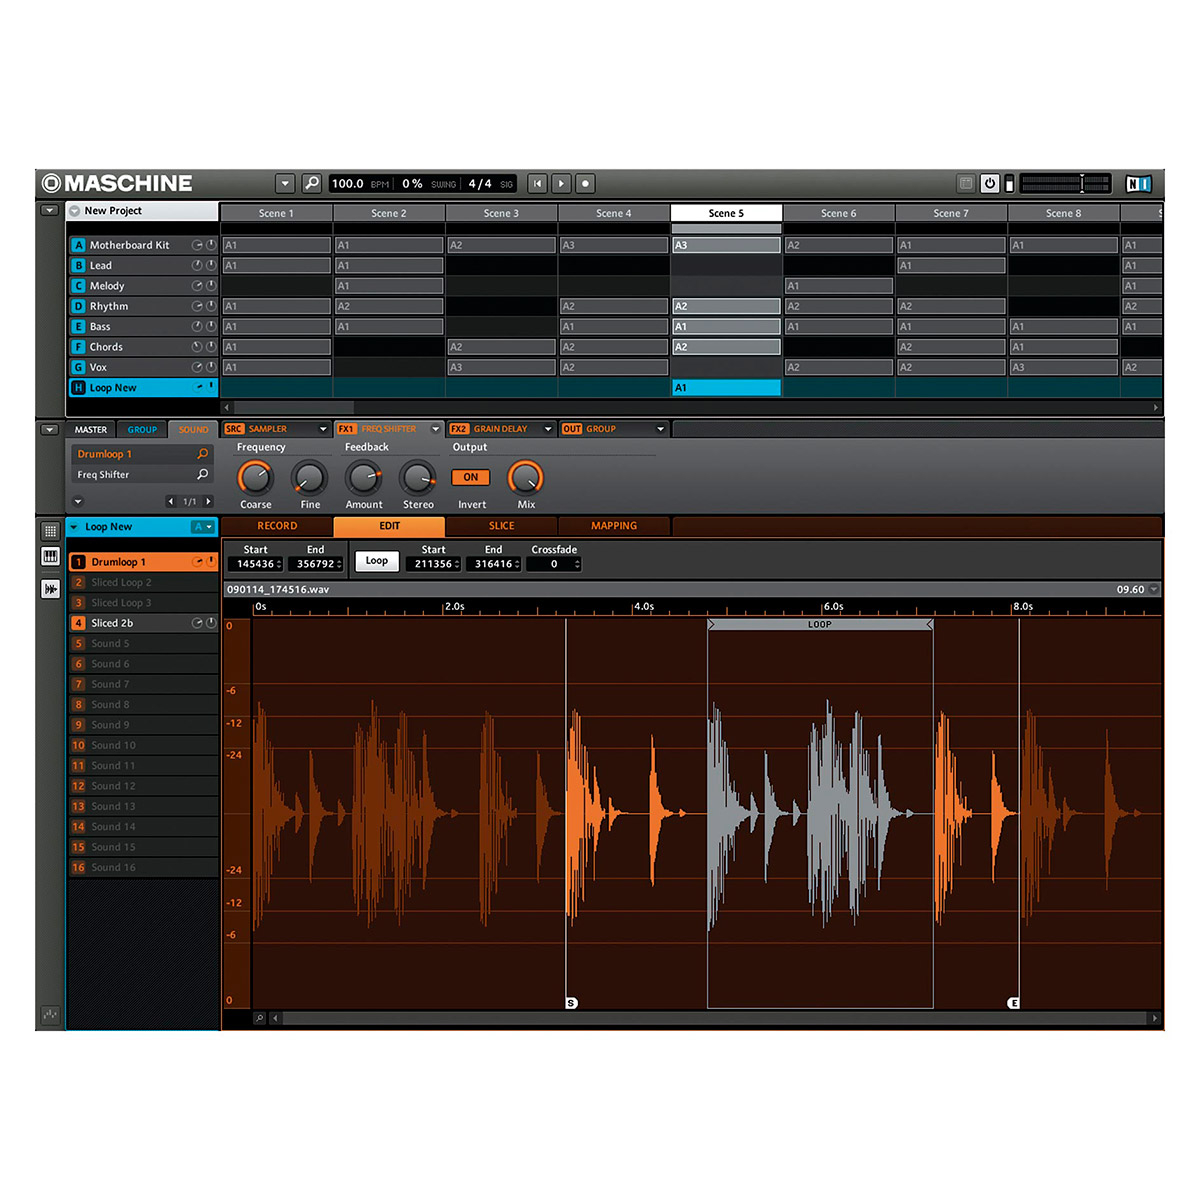Open the browser search magnifier icon
Screen dimensions: 1200x1200
pyautogui.click(x=312, y=183)
